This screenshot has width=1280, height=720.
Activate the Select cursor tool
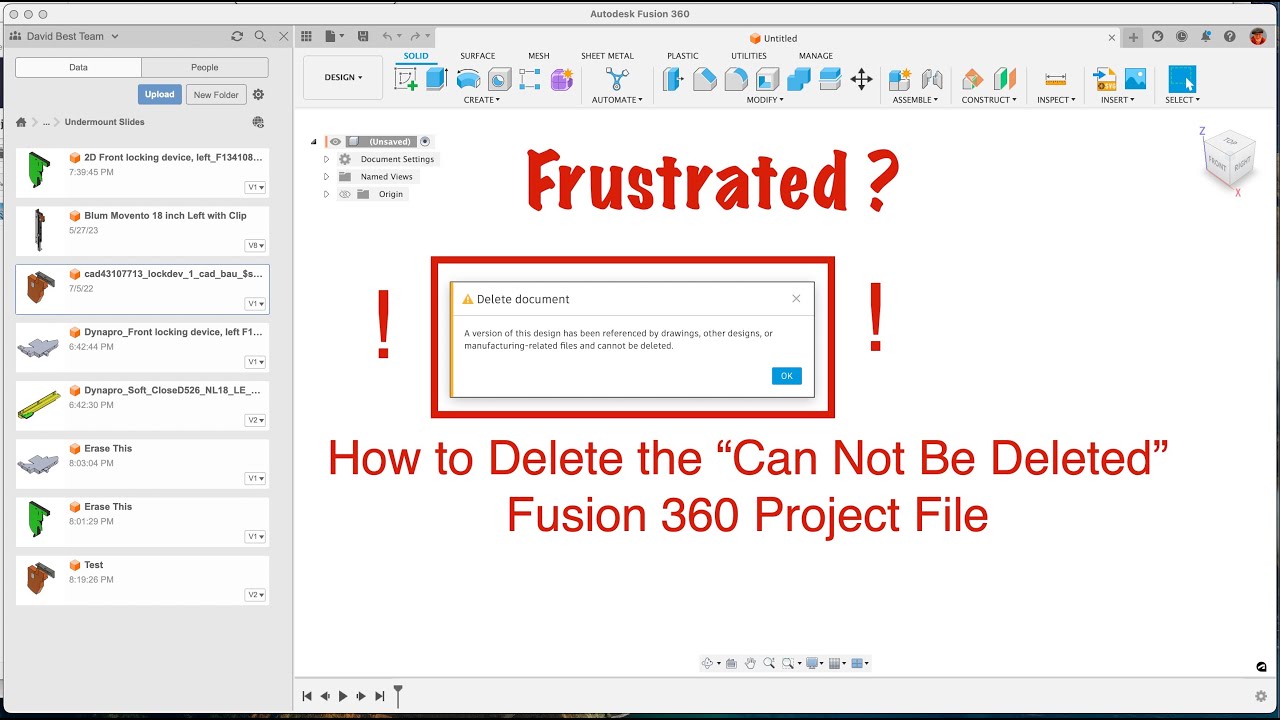tap(1182, 79)
